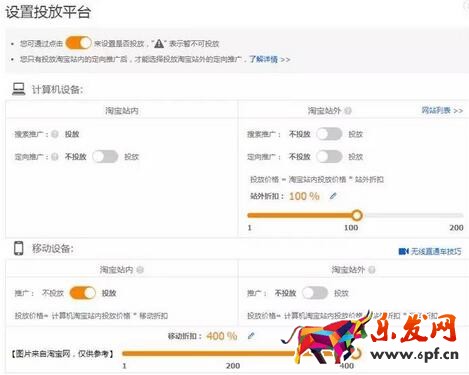The width and height of the screenshot is (469, 375).
Task: Open the 网站列表 >> link
Action: [x=442, y=110]
